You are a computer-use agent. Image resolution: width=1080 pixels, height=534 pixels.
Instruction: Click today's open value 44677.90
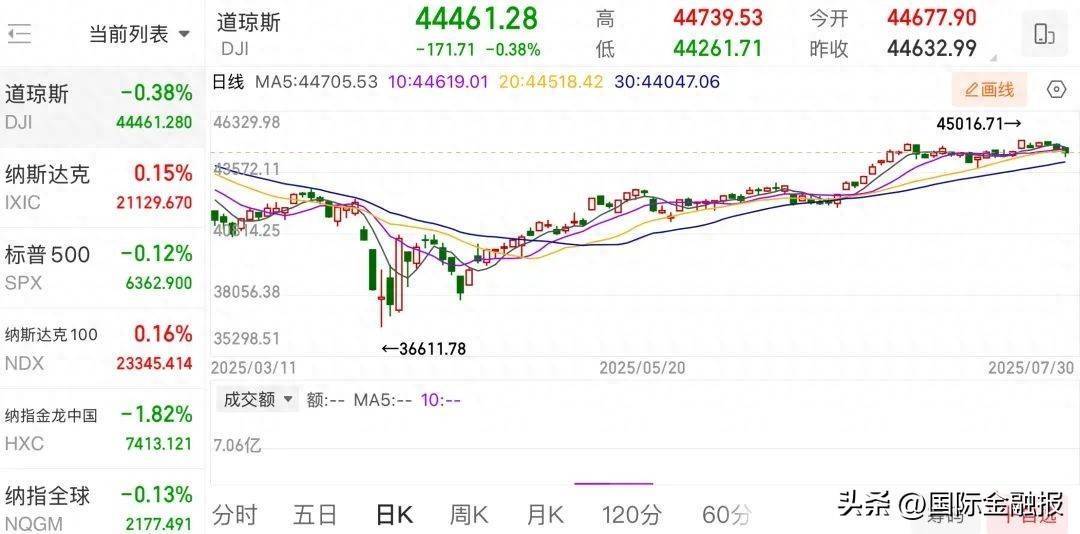pyautogui.click(x=932, y=18)
